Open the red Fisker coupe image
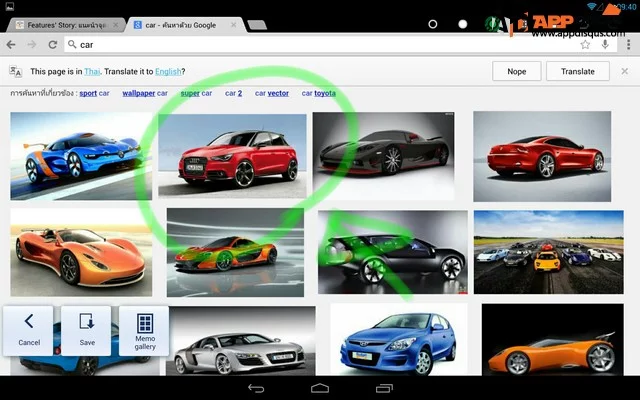This screenshot has height=400, width=640. tap(542, 156)
